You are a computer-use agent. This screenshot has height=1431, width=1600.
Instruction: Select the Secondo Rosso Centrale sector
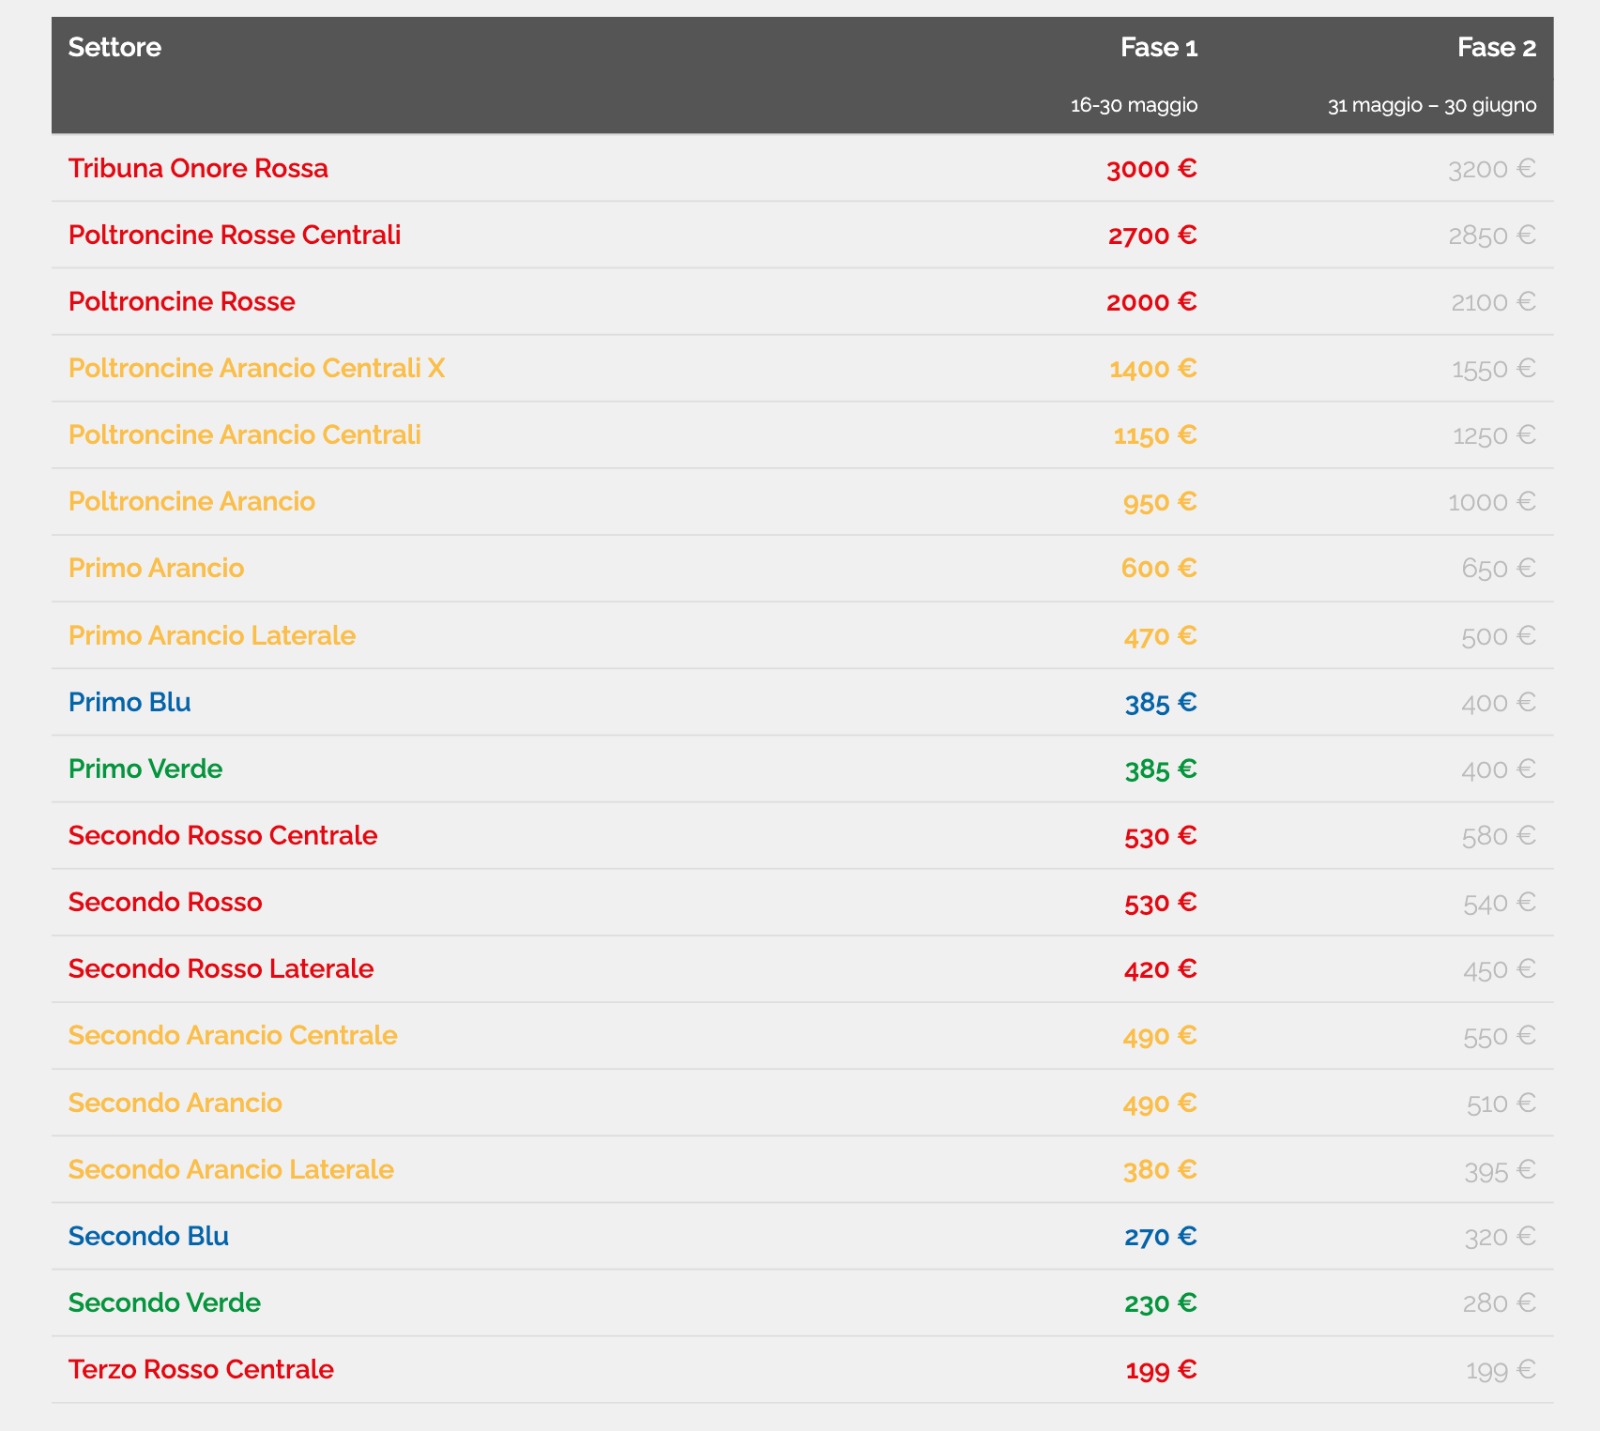pos(223,836)
